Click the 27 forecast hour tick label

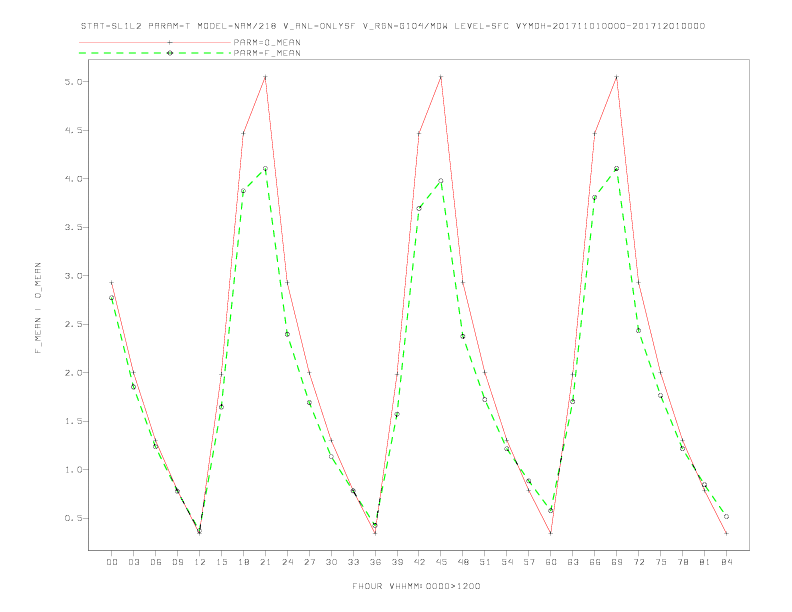(309, 562)
